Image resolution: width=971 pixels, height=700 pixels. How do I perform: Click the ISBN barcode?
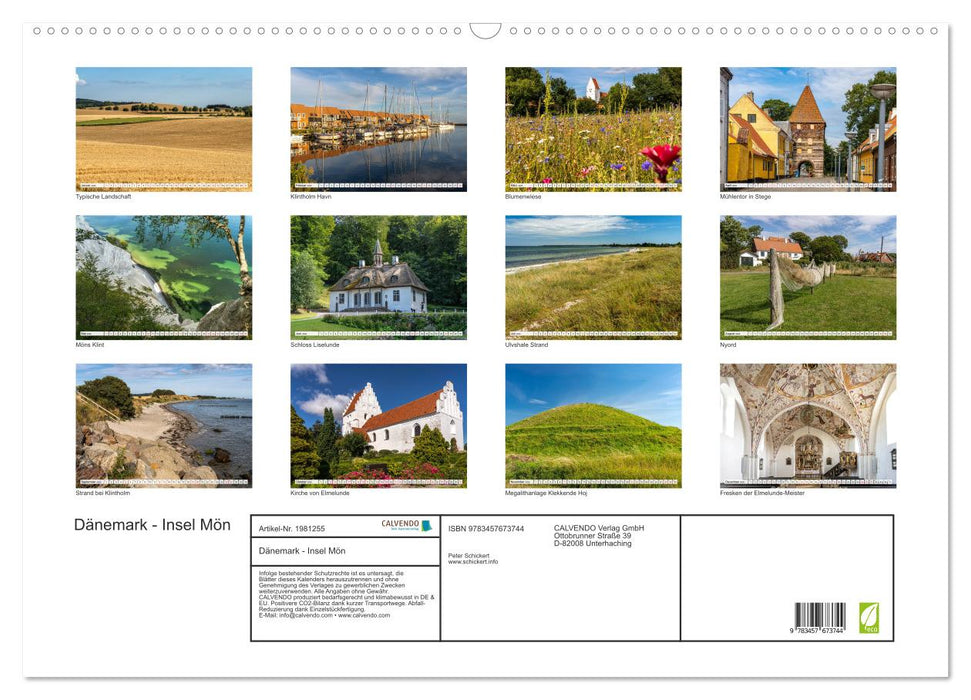tap(820, 618)
